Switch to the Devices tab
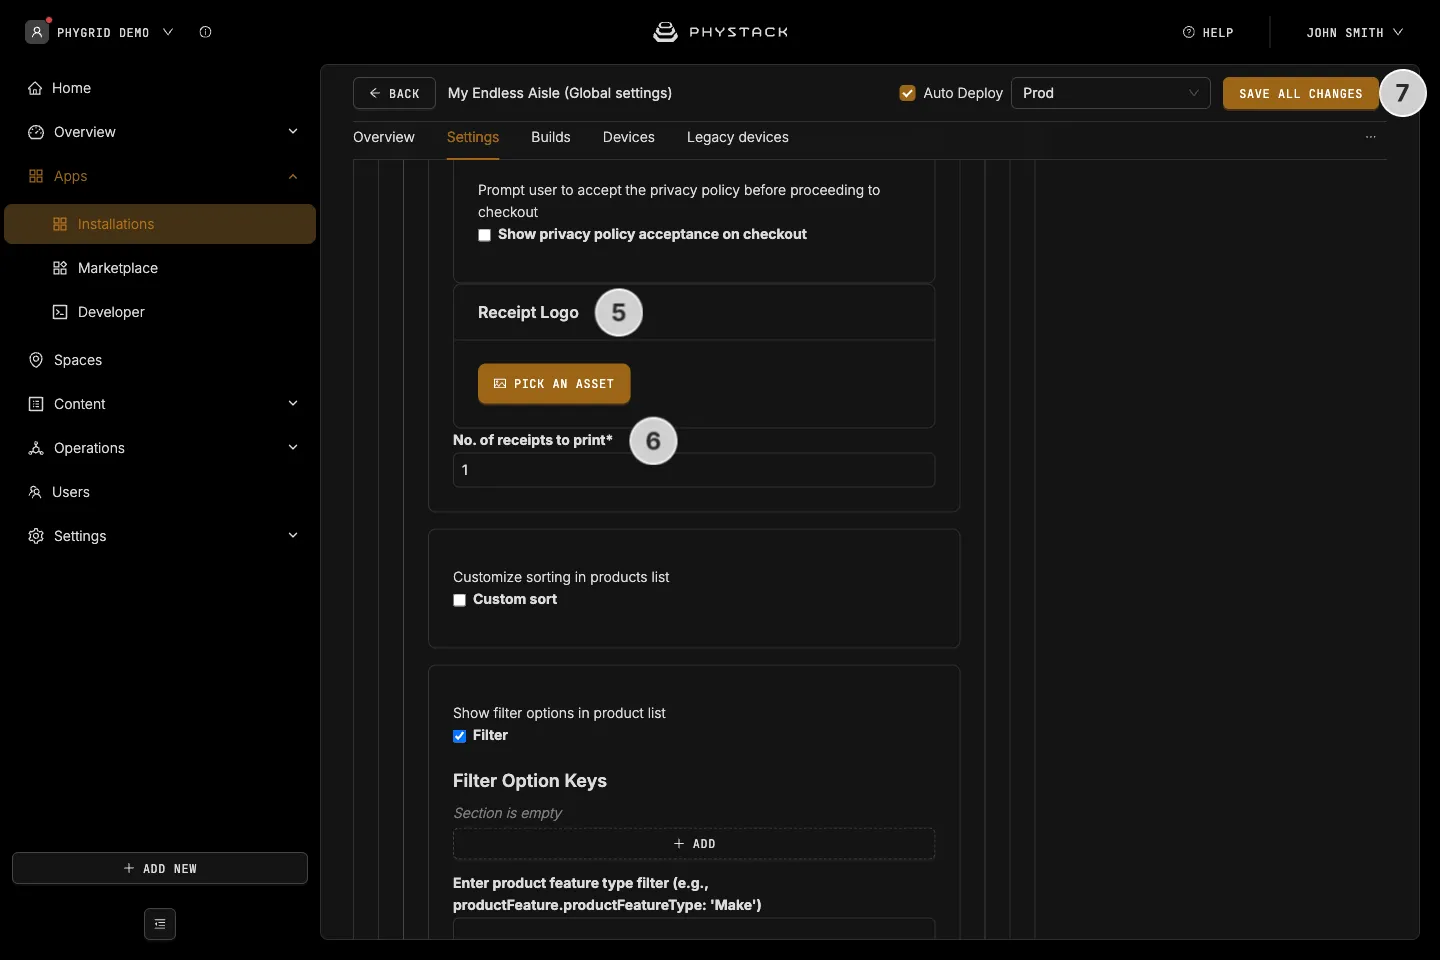The image size is (1440, 960). coord(629,137)
